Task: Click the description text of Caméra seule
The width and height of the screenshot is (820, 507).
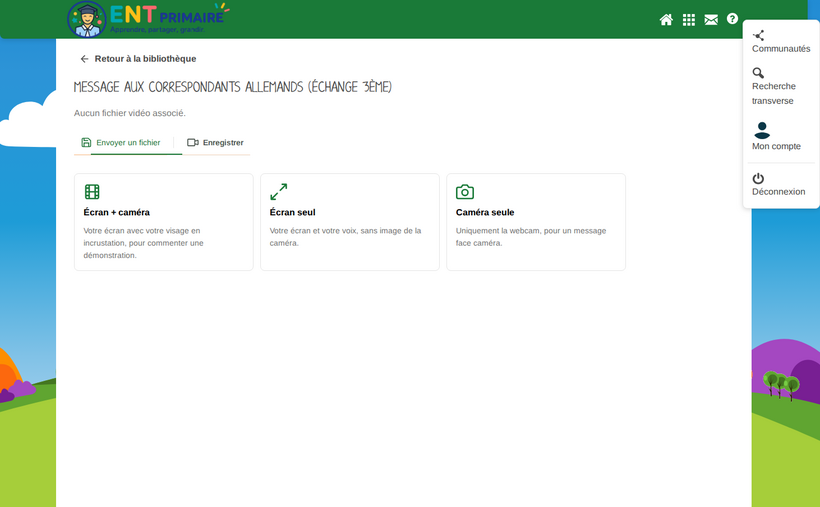Action: [x=531, y=237]
